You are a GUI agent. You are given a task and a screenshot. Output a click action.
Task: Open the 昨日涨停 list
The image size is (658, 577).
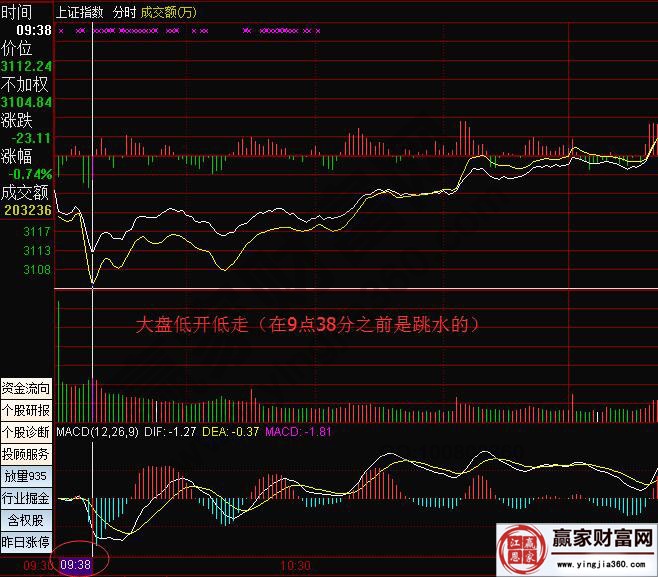26,542
